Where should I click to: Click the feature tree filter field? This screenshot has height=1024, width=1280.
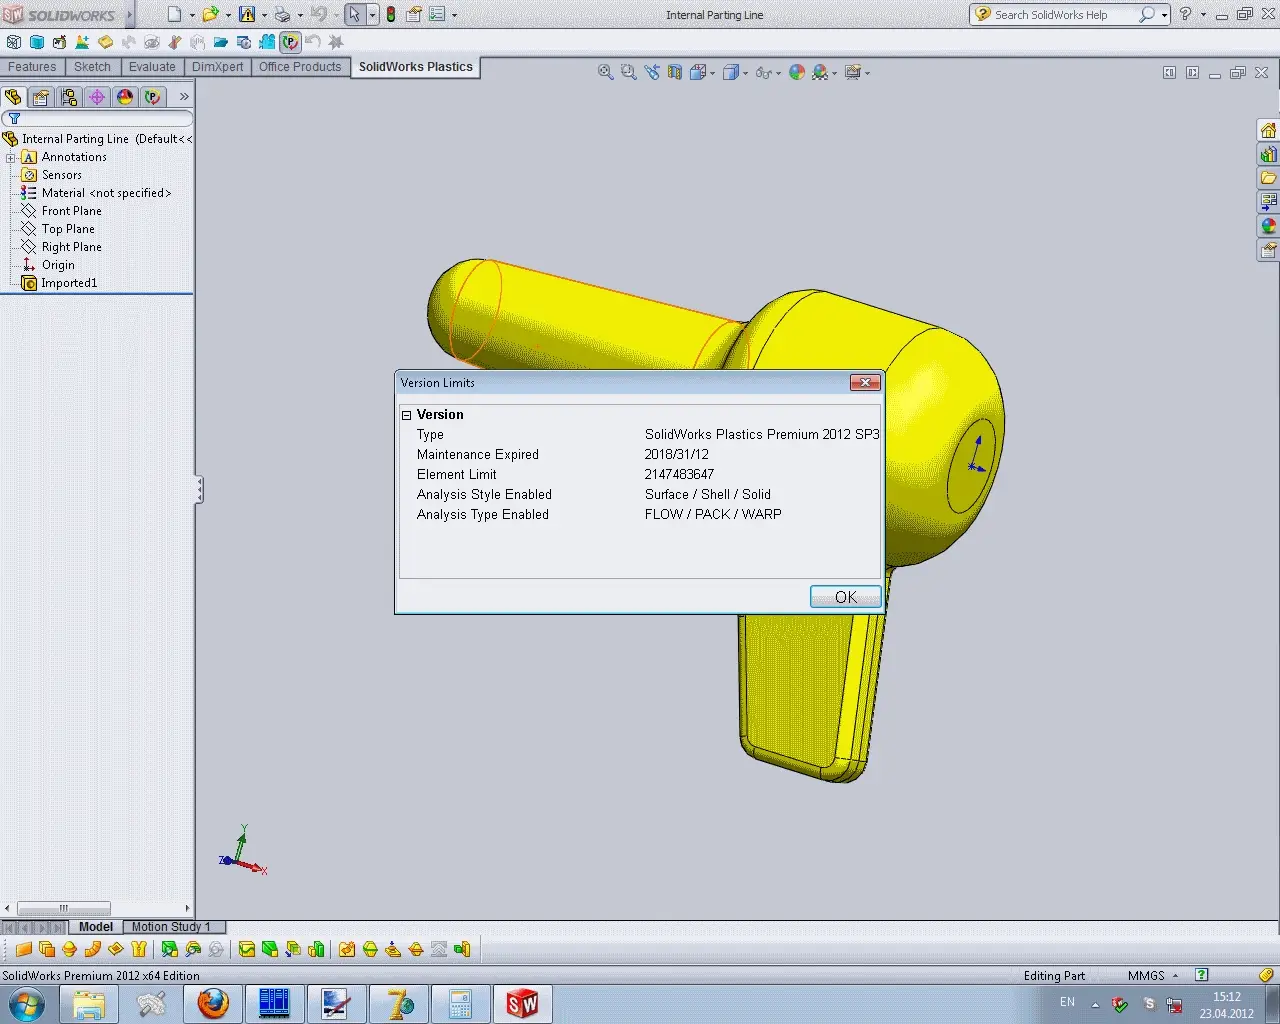coord(97,119)
